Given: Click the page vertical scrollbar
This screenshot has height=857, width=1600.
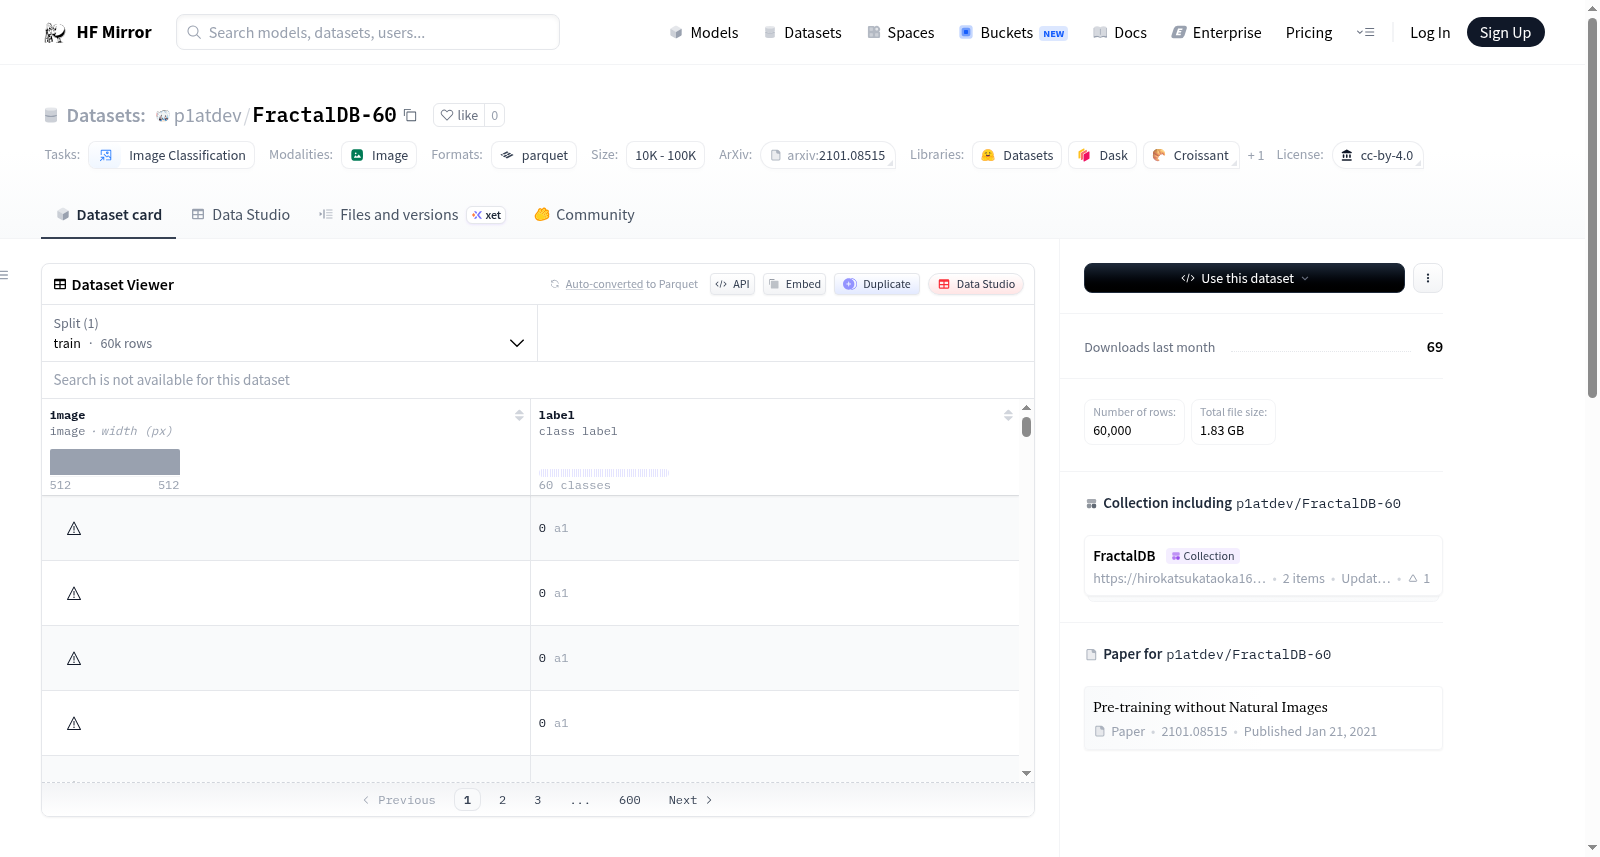Looking at the screenshot, I should pos(1593,210).
